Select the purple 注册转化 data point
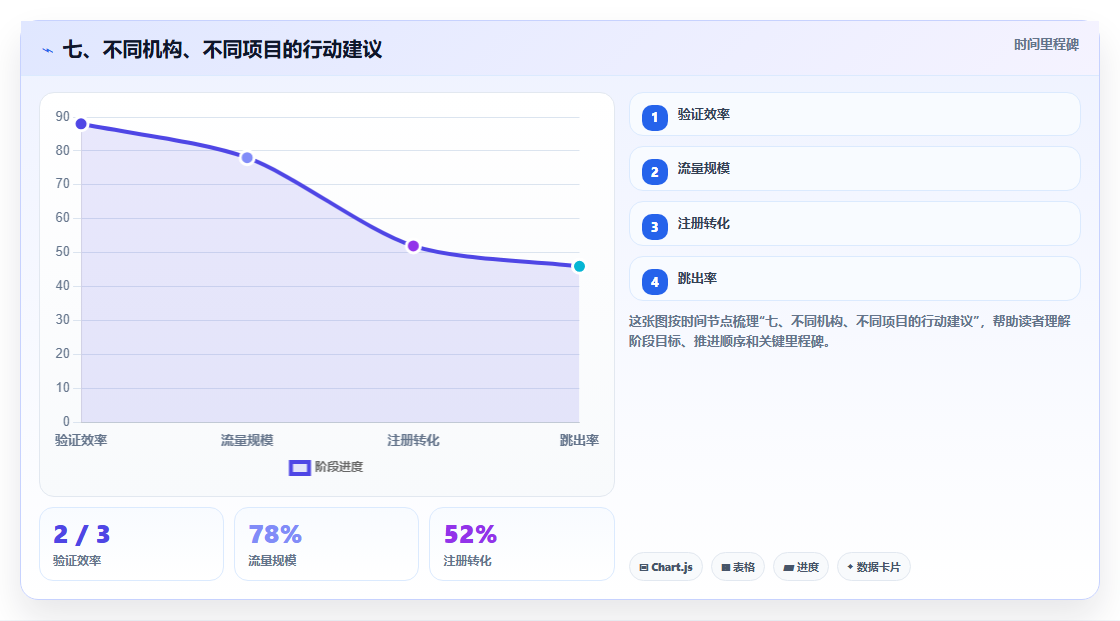 tap(413, 246)
